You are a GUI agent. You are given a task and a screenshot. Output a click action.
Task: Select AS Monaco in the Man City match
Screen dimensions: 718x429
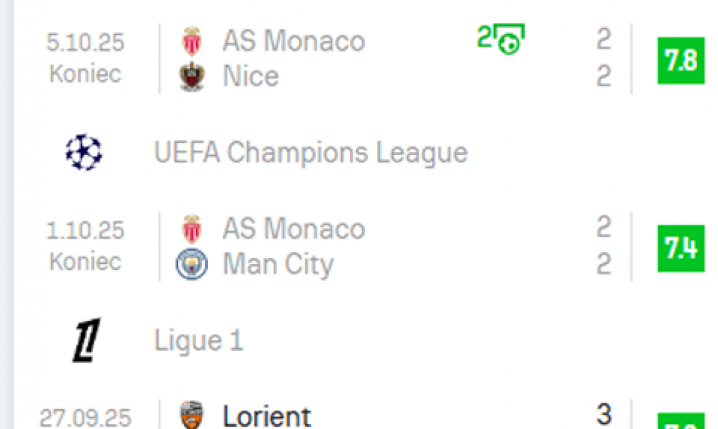pyautogui.click(x=293, y=229)
